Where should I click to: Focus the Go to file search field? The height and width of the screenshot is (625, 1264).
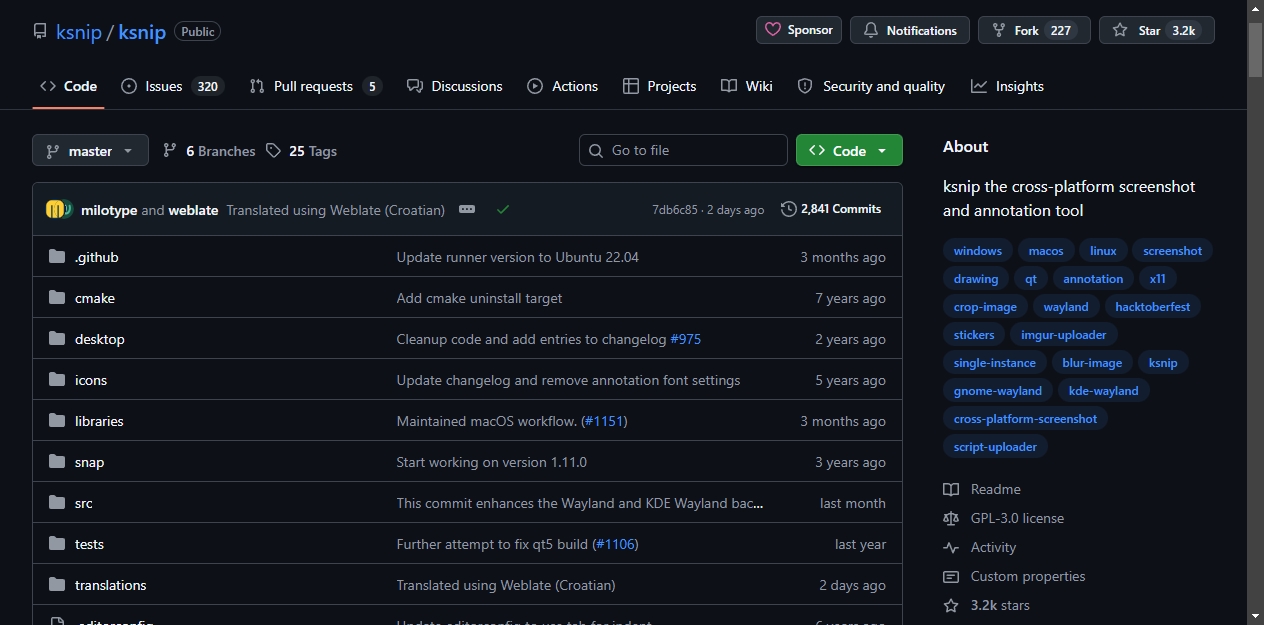[x=683, y=150]
